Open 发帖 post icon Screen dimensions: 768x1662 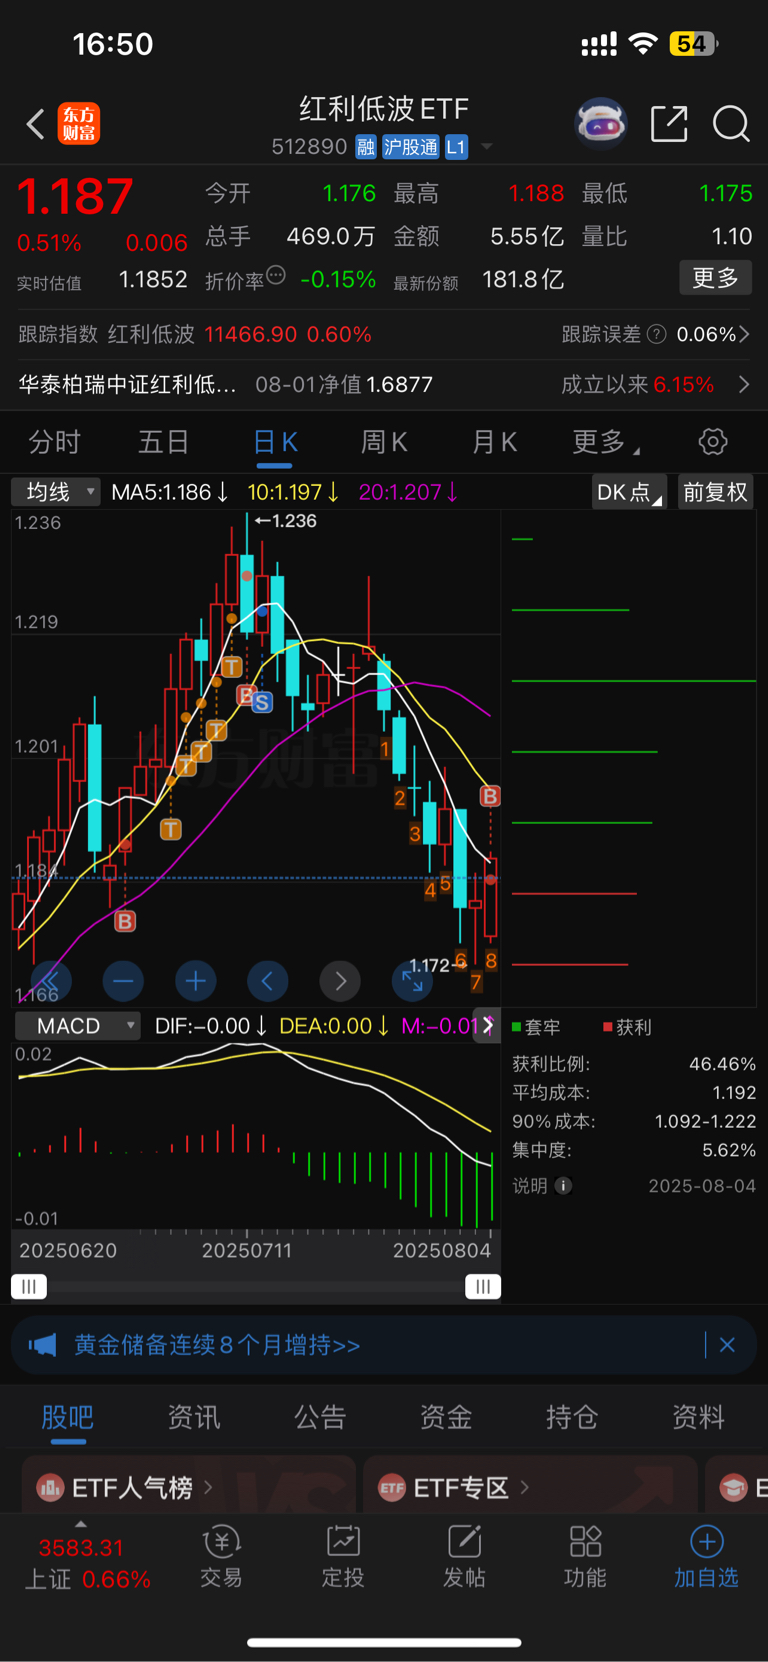point(464,1542)
